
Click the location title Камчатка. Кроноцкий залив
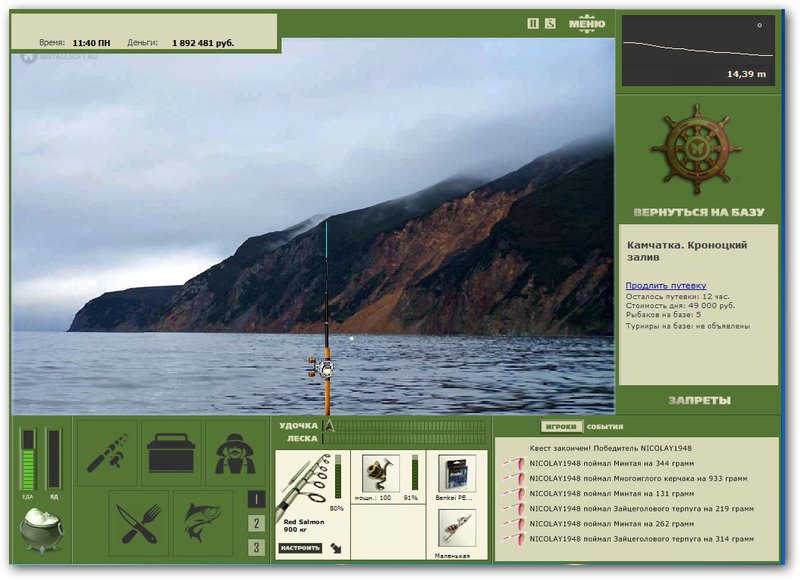click(687, 251)
